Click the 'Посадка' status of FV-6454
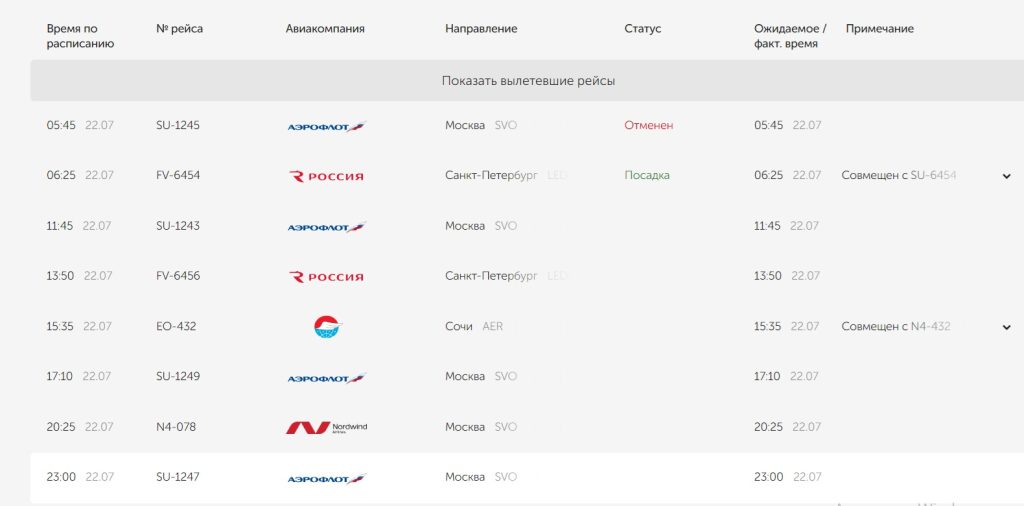The width and height of the screenshot is (1024, 506). [x=647, y=175]
